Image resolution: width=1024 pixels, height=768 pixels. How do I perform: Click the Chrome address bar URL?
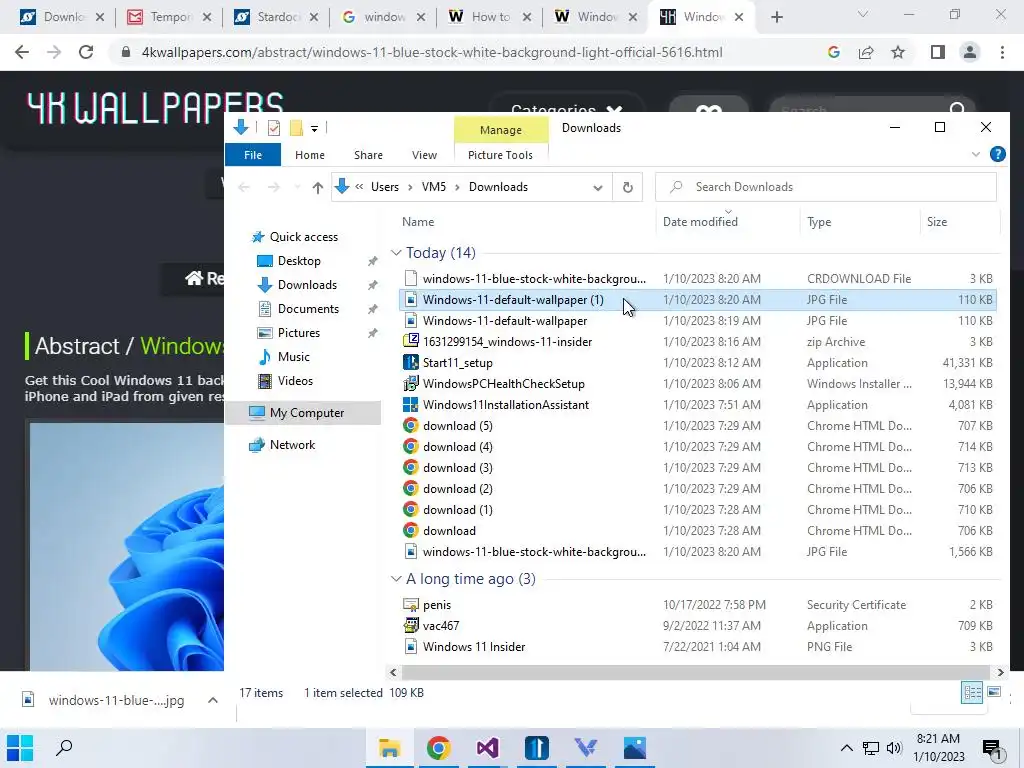432,52
